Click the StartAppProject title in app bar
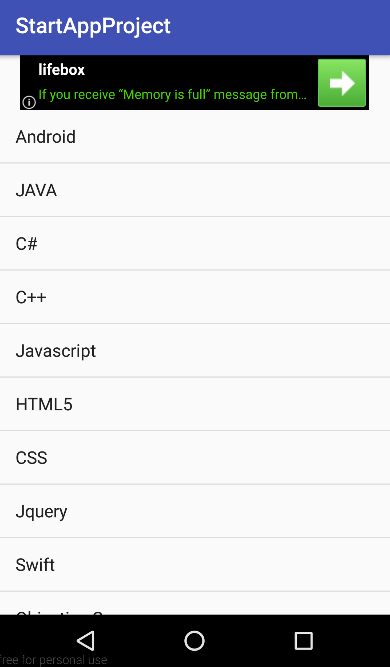 (x=93, y=26)
